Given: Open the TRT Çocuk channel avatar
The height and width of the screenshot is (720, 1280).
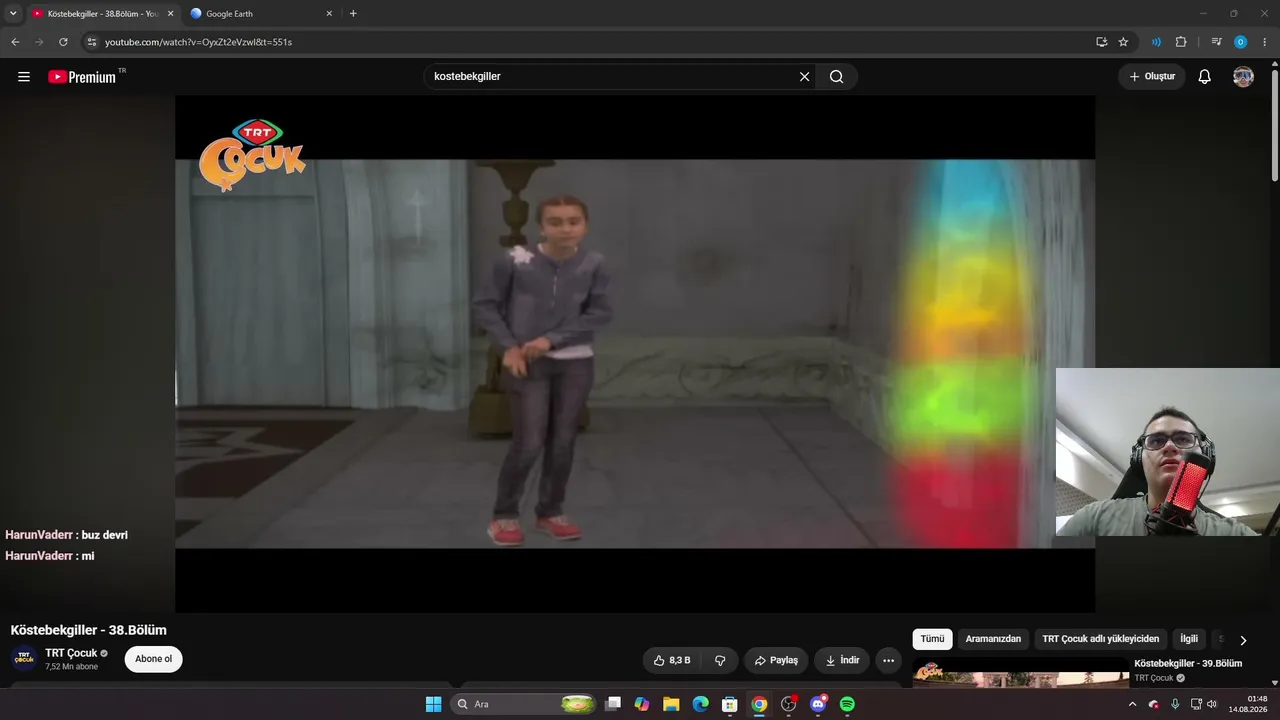Looking at the screenshot, I should (x=24, y=659).
